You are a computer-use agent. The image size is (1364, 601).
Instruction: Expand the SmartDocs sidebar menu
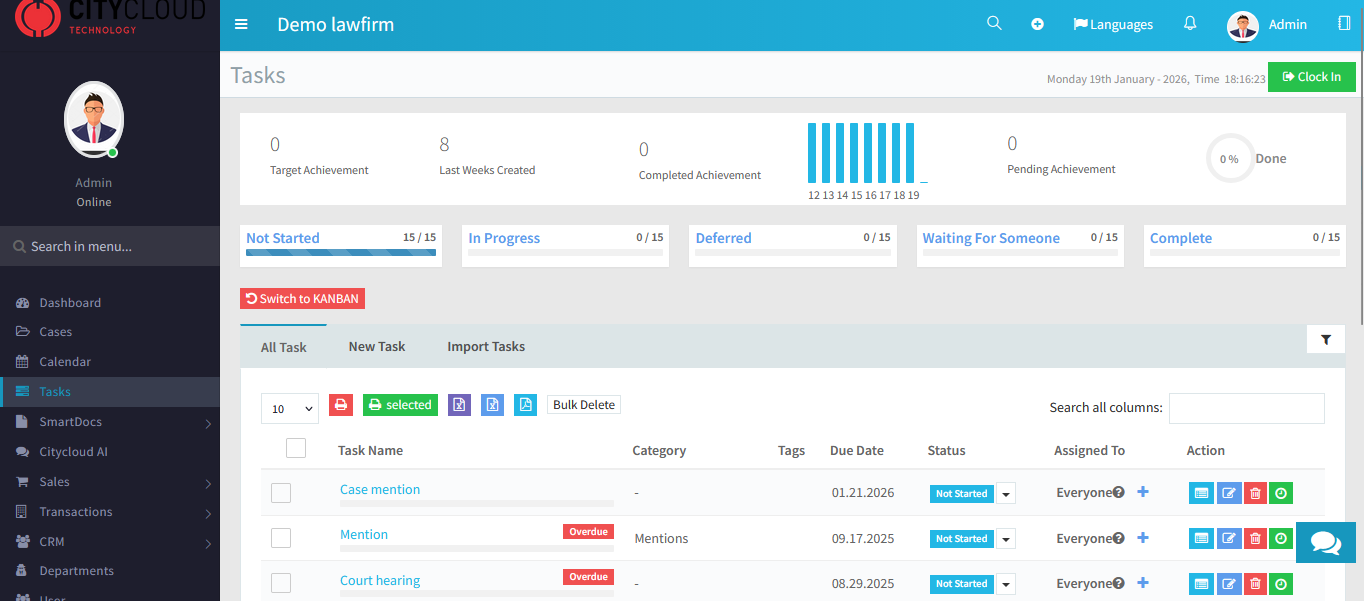110,422
